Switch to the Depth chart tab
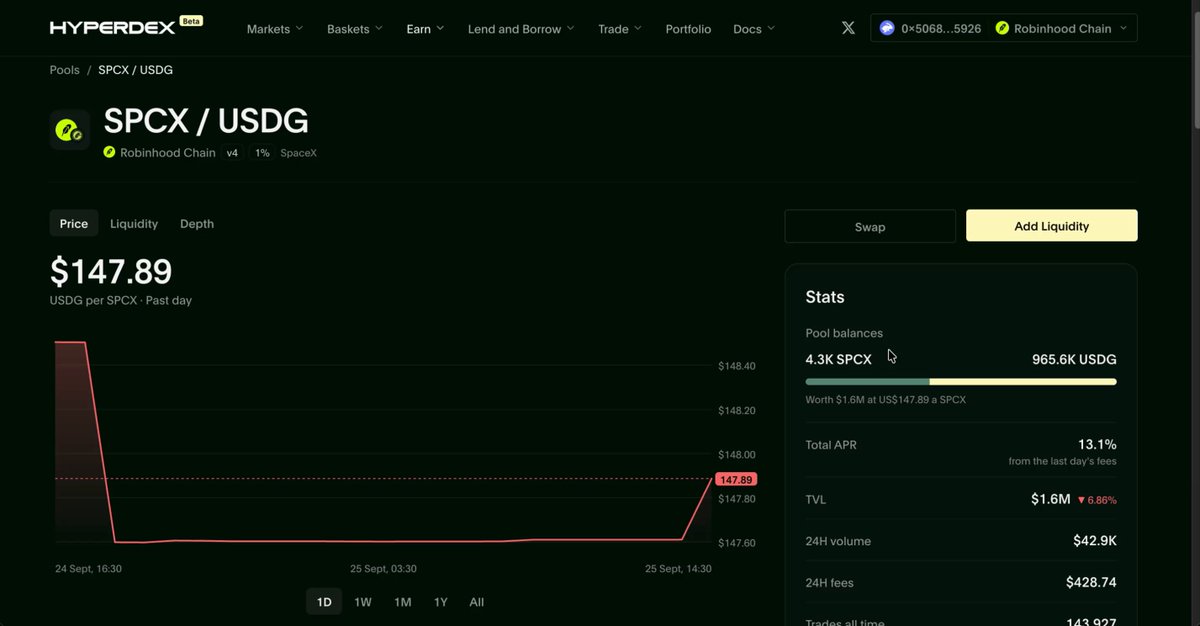 tap(197, 224)
